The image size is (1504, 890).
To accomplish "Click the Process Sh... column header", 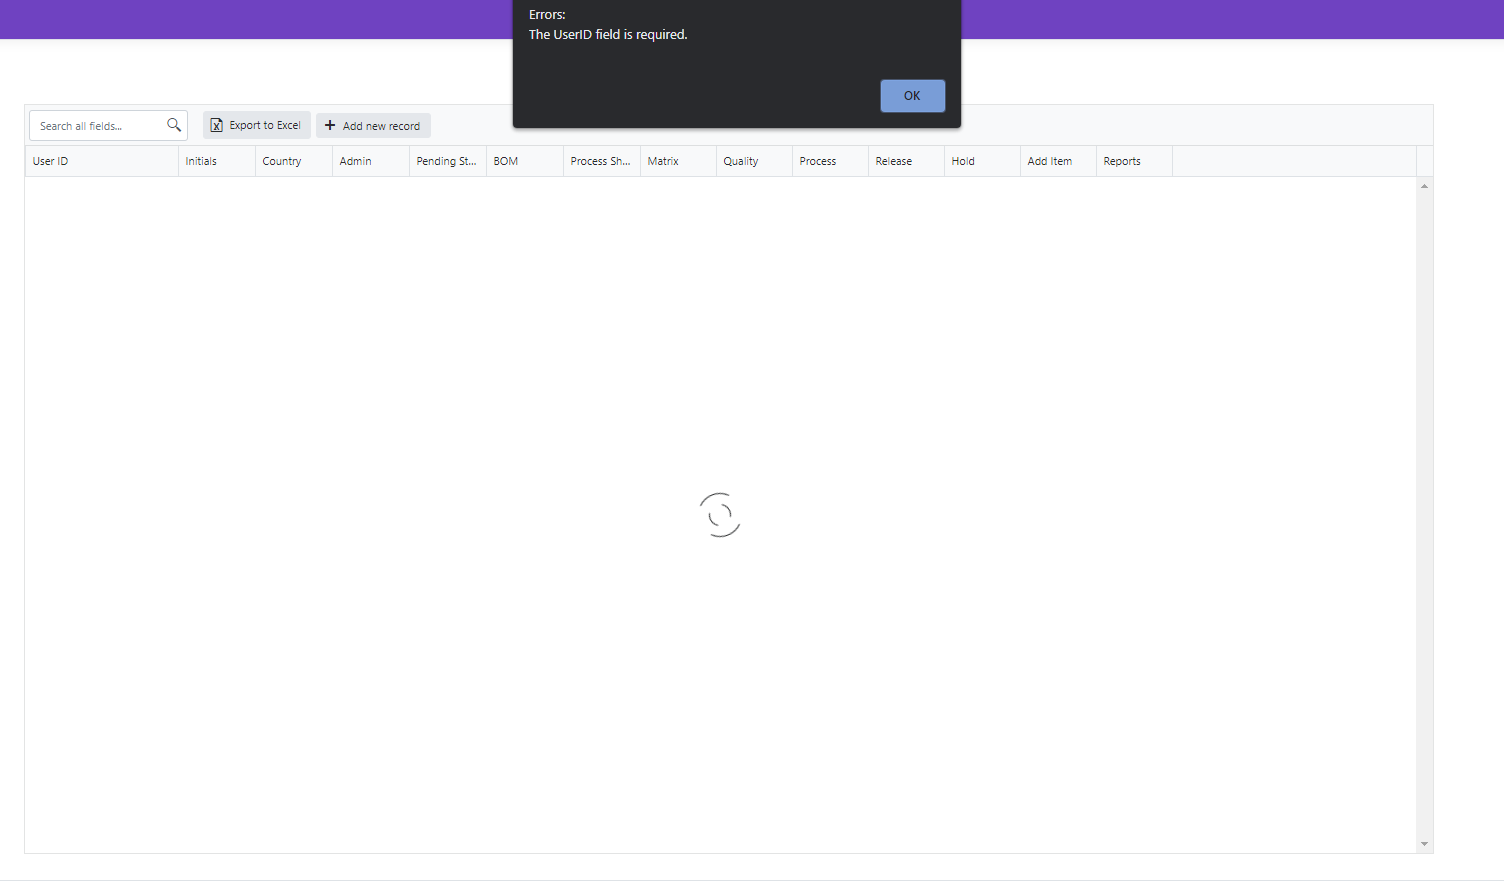I will (x=602, y=161).
